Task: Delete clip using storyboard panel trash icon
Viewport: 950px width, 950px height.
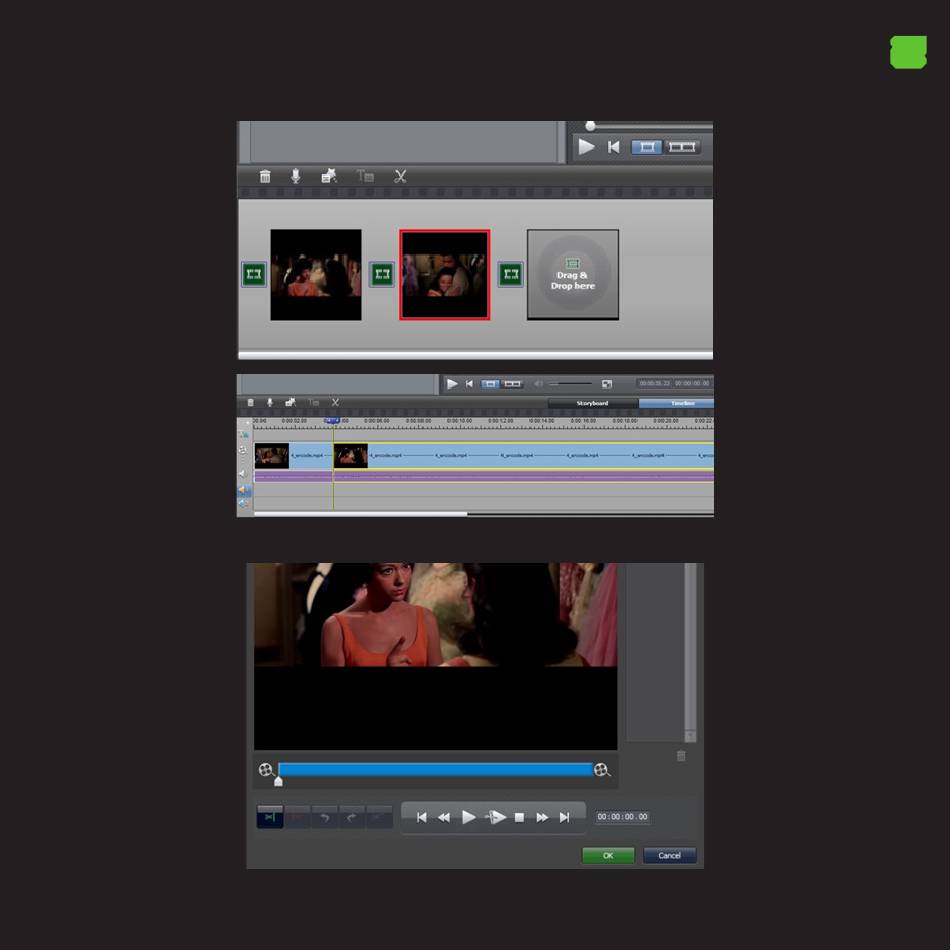Action: pos(265,176)
